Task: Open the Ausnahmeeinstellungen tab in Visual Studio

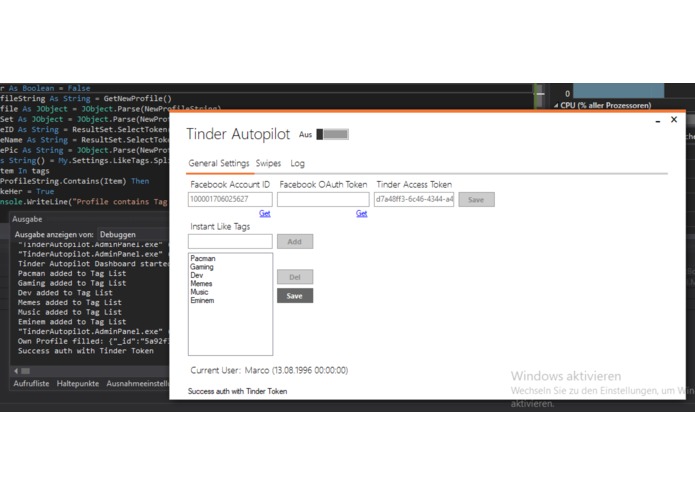Action: [137, 384]
